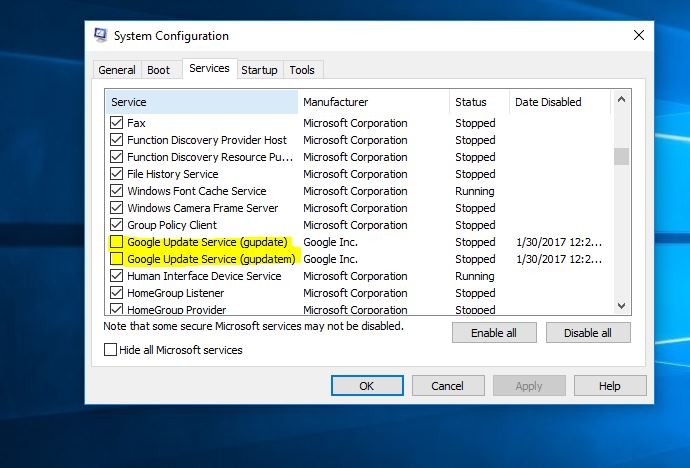
Task: Click the System Configuration title bar icon
Action: pyautogui.click(x=101, y=36)
